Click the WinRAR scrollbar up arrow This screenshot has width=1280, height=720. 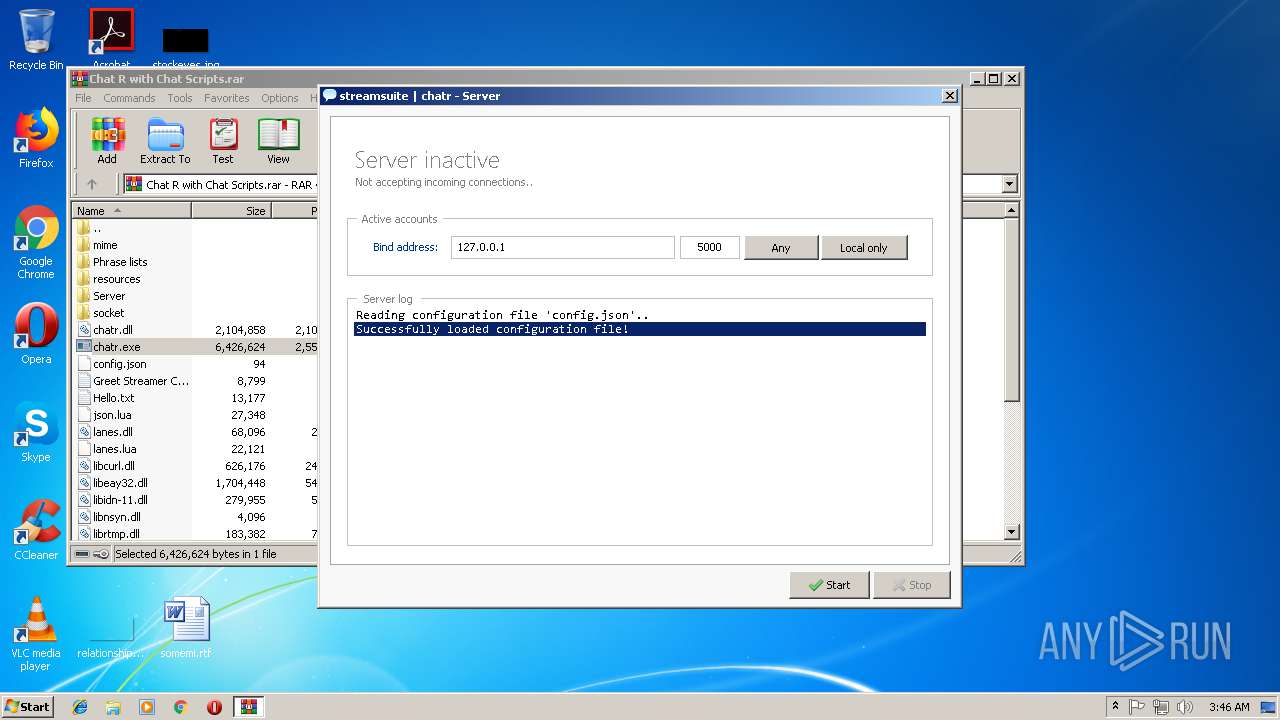(1011, 210)
